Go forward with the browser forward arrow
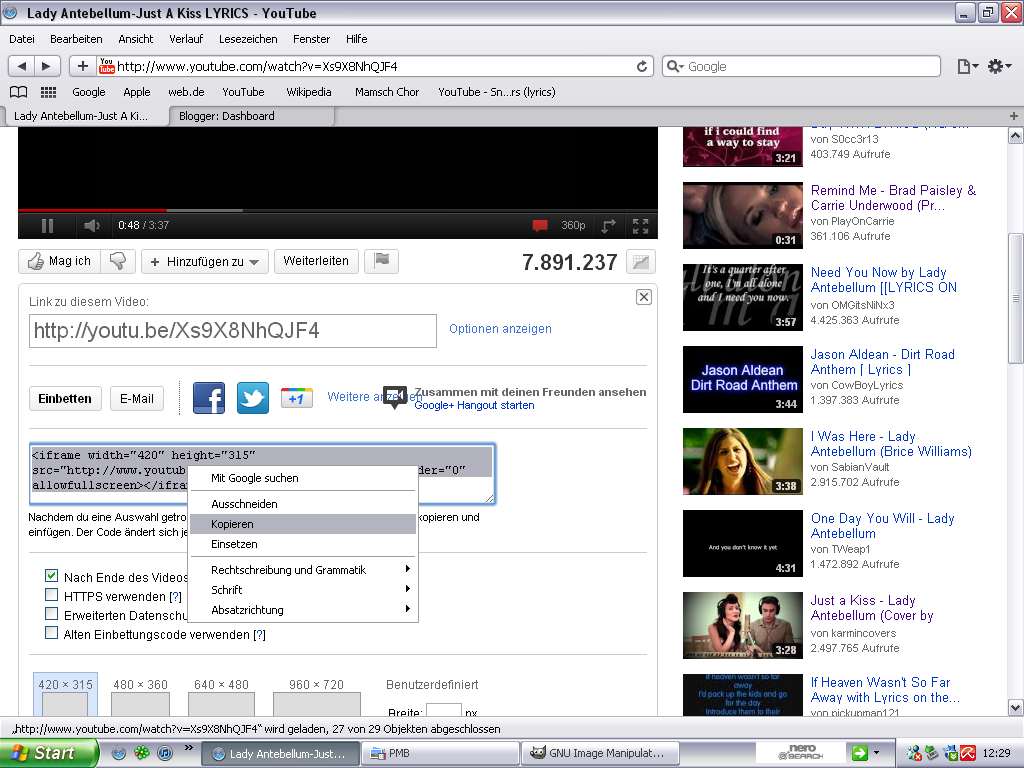The width and height of the screenshot is (1024, 768). click(46, 66)
